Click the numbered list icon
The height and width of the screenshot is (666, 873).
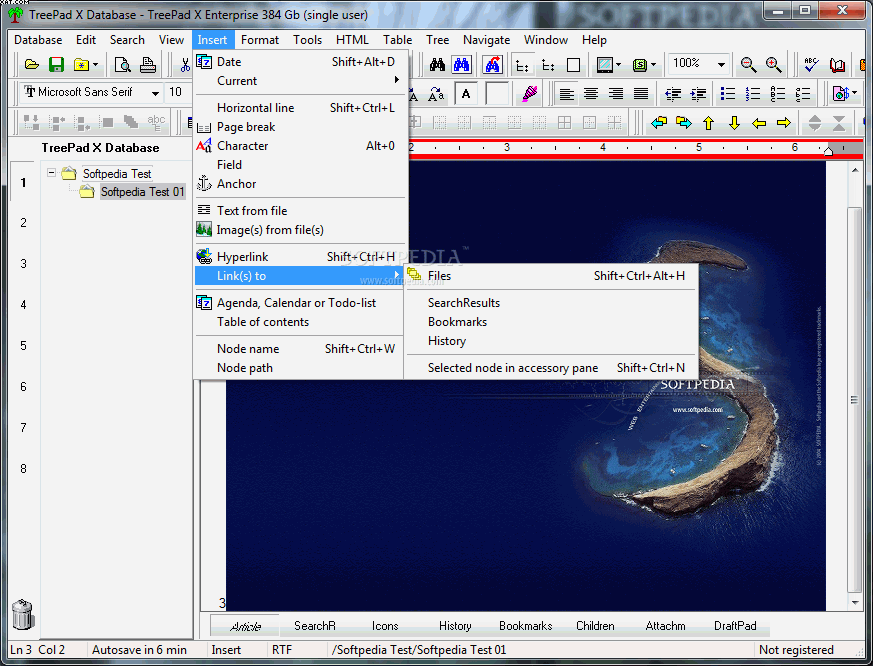[x=752, y=94]
